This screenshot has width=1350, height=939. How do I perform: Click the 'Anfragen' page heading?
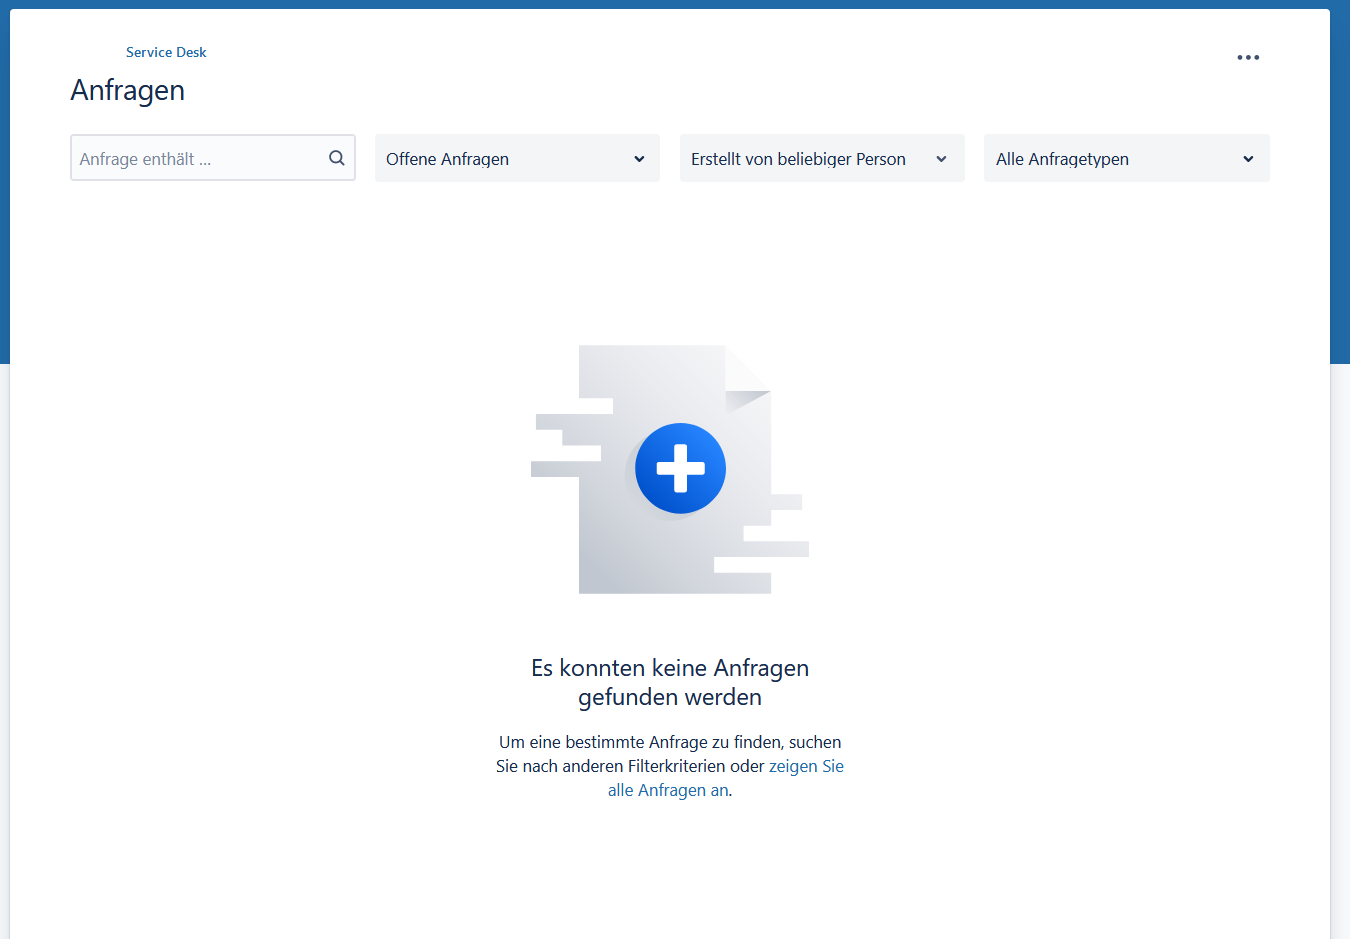click(128, 90)
